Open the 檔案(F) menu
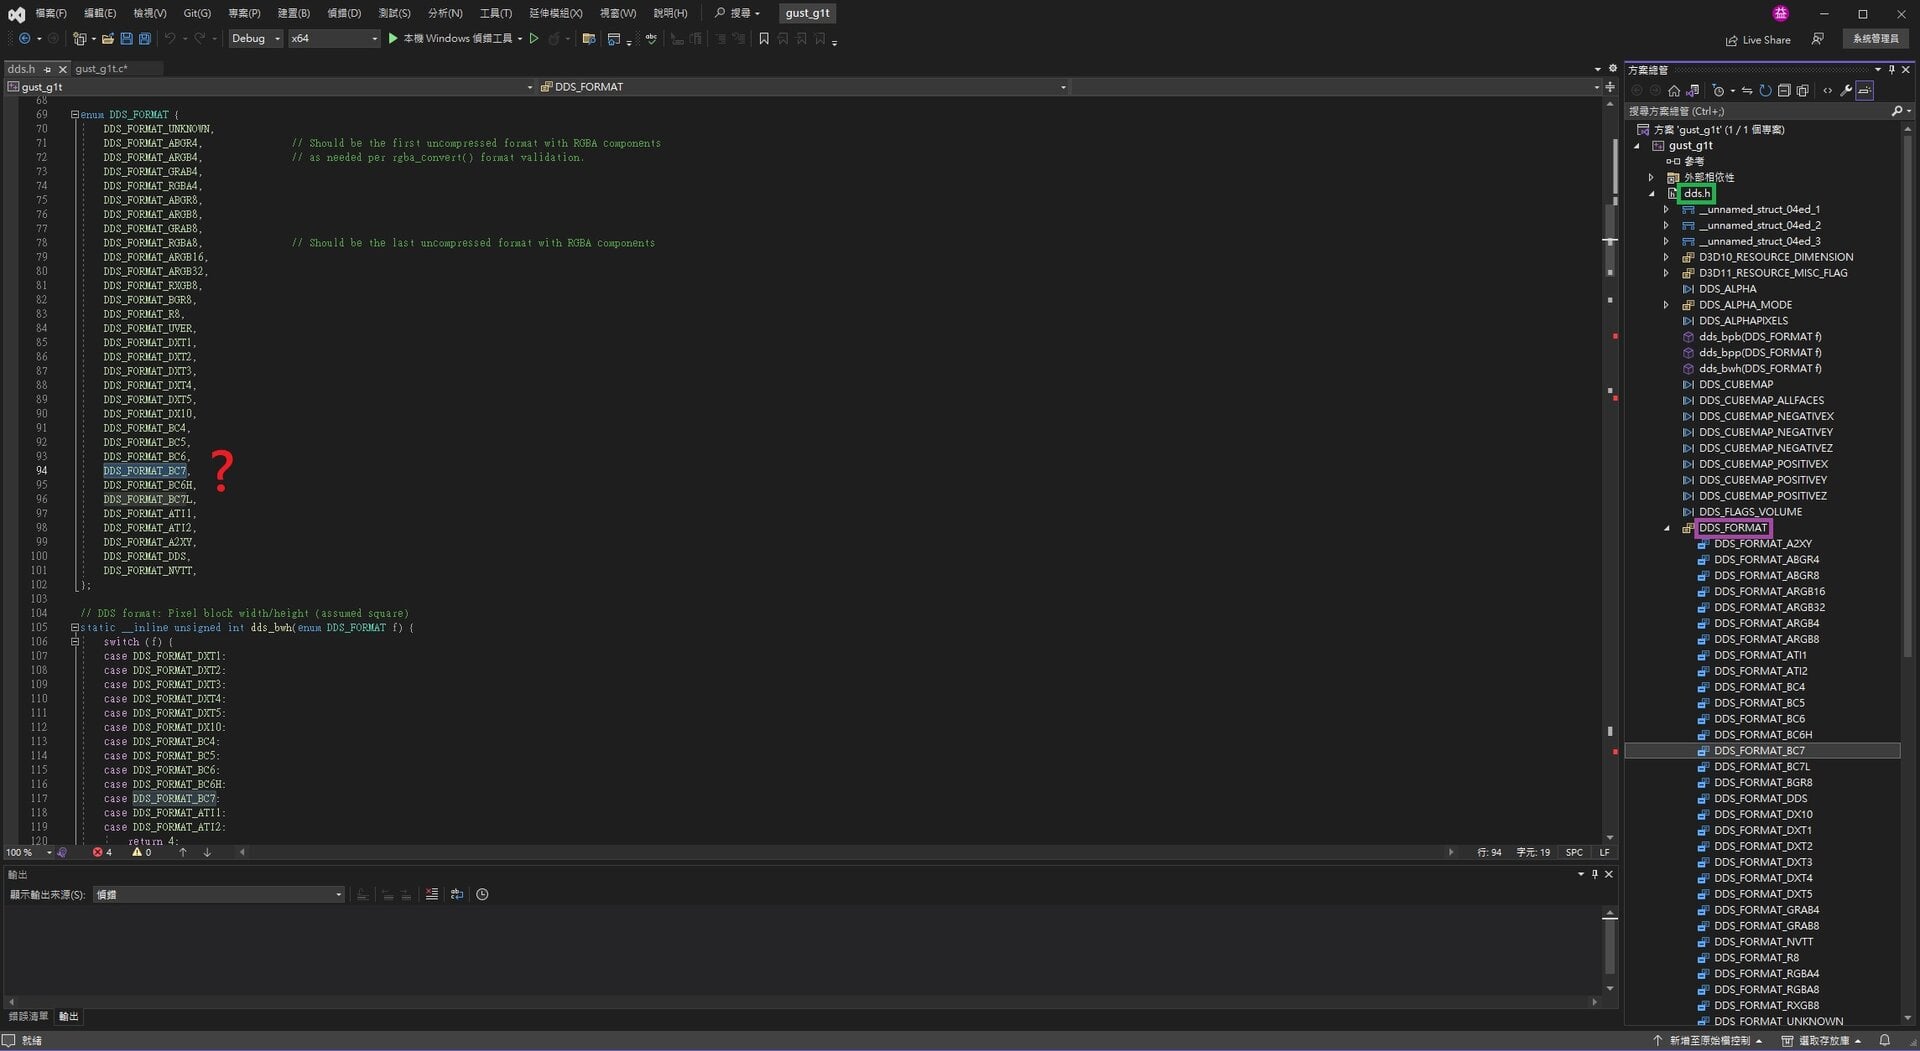 50,13
